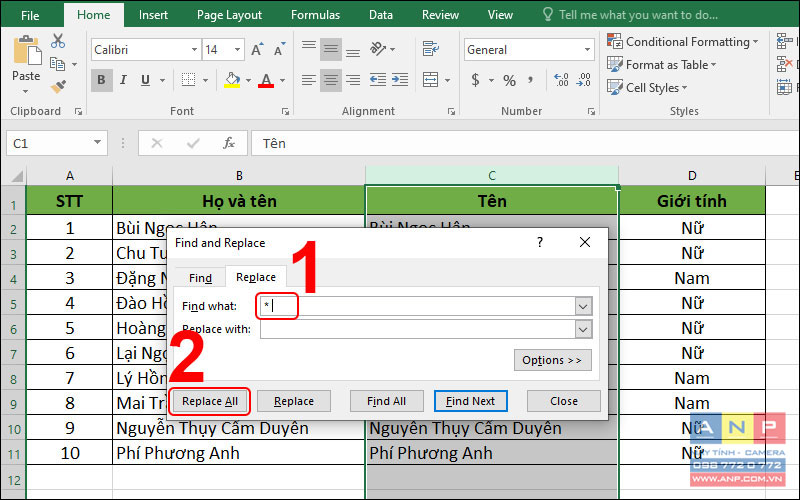
Task: Click the Decrease Indent icon
Action: [x=378, y=80]
